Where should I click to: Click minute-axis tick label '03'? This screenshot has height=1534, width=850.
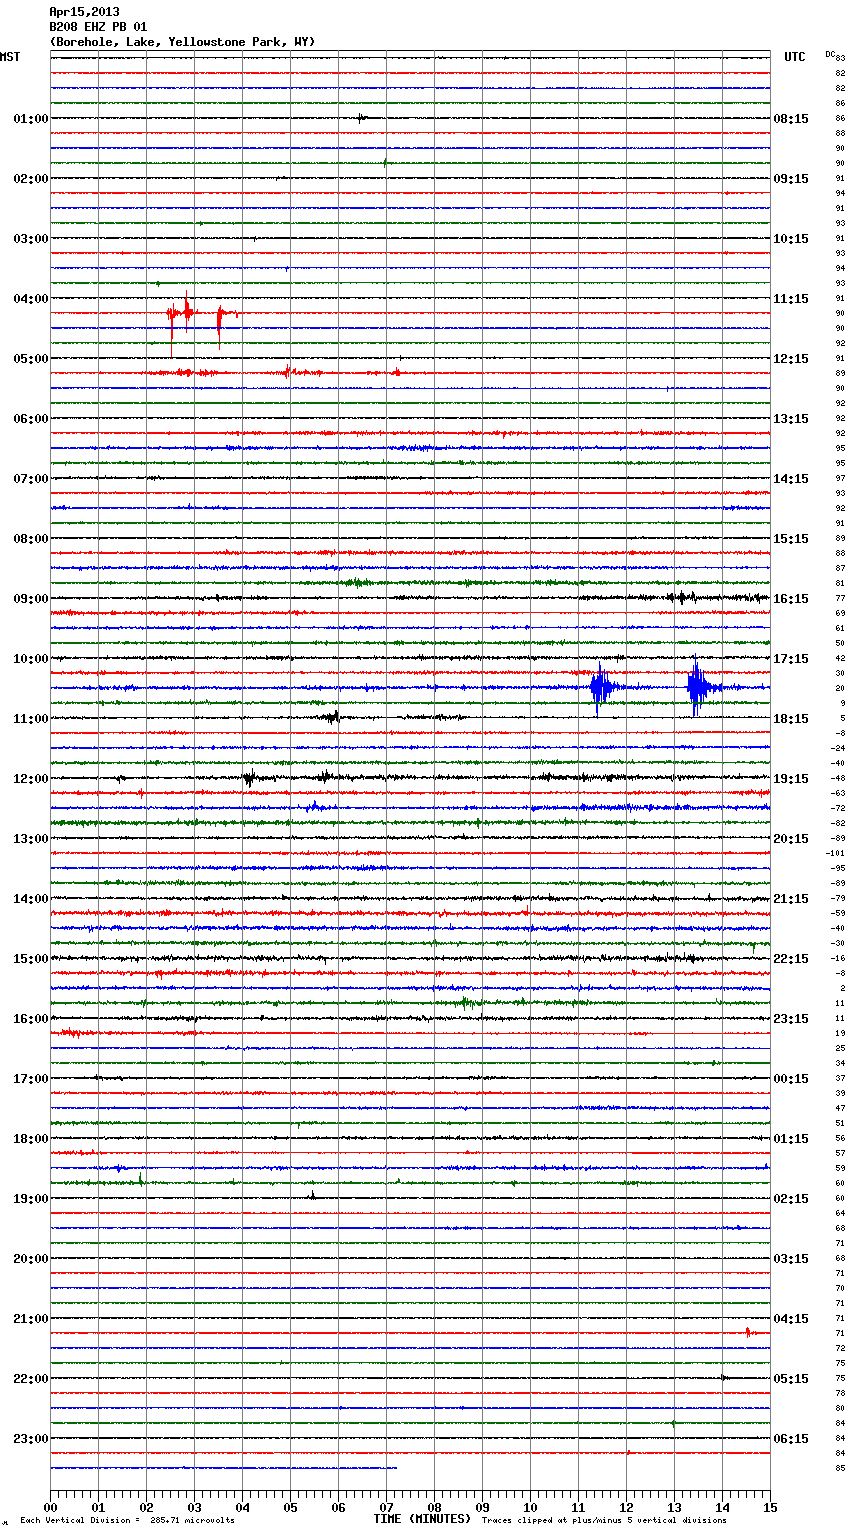194,1508
